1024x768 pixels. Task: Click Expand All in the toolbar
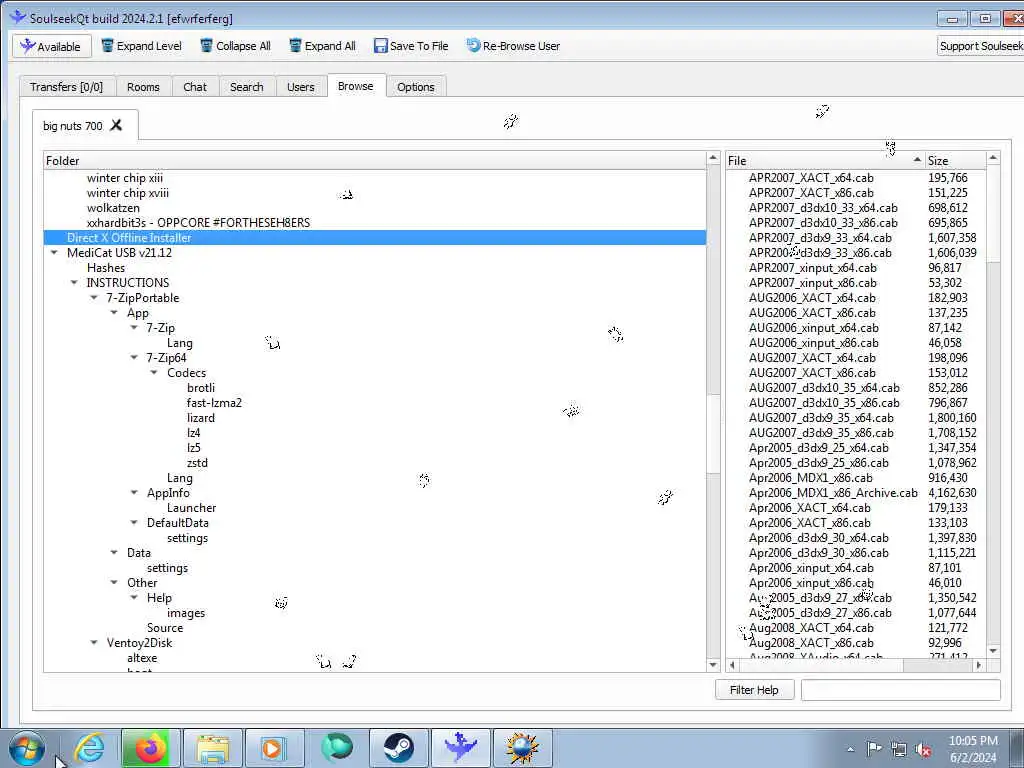click(x=323, y=46)
